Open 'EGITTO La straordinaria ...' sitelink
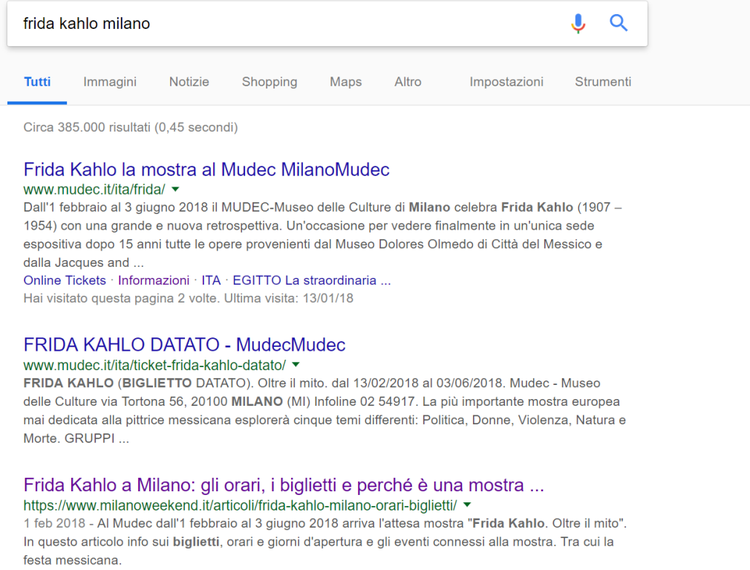 click(311, 280)
